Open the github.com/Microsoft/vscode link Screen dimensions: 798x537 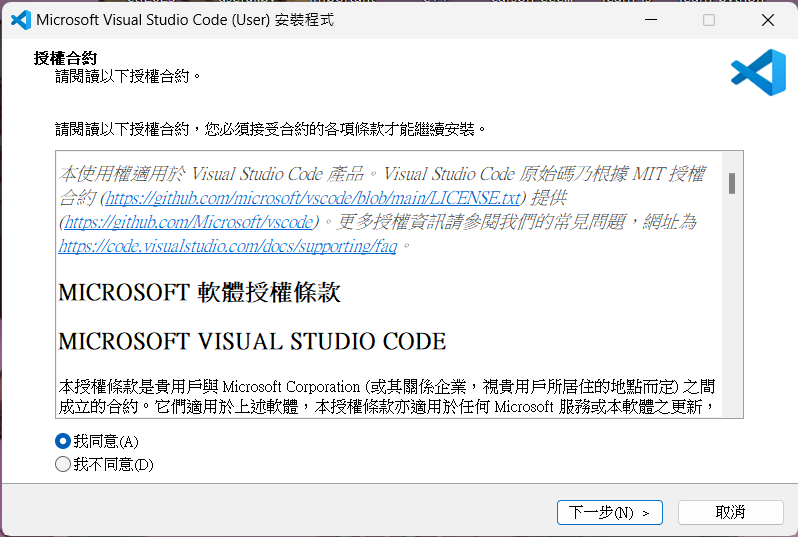tap(189, 222)
